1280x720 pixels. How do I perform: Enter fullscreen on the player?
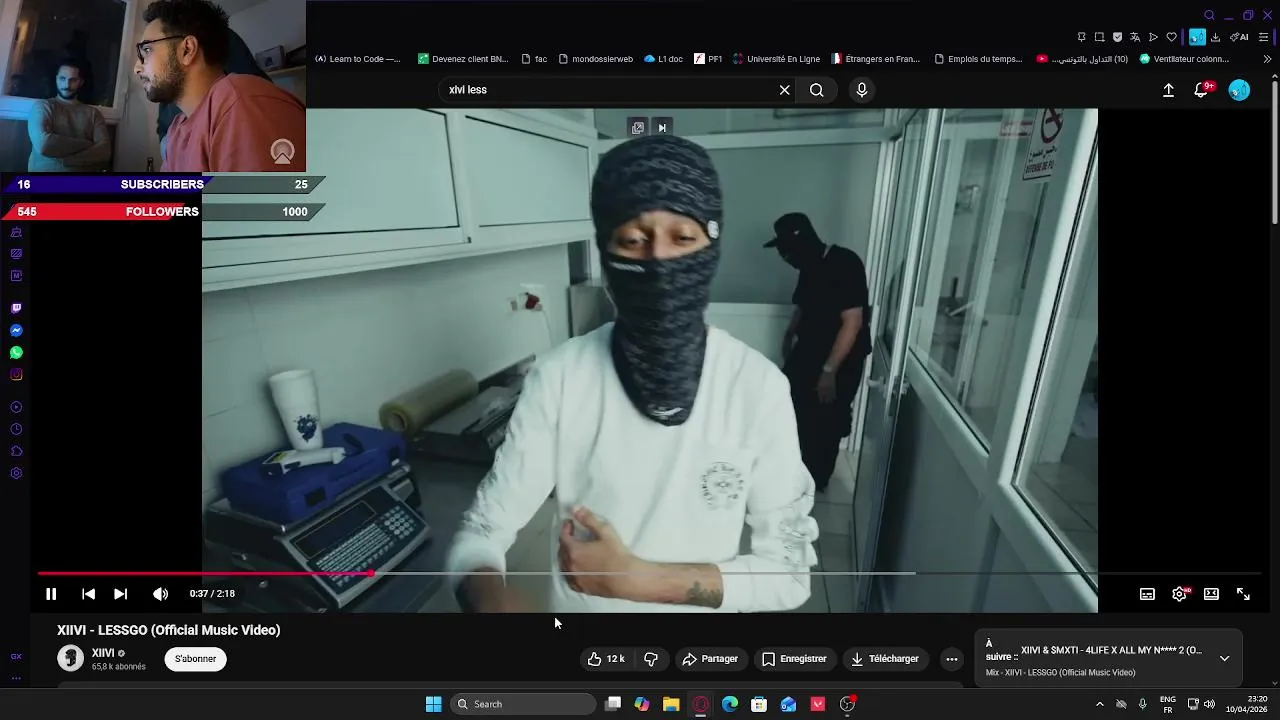1243,594
